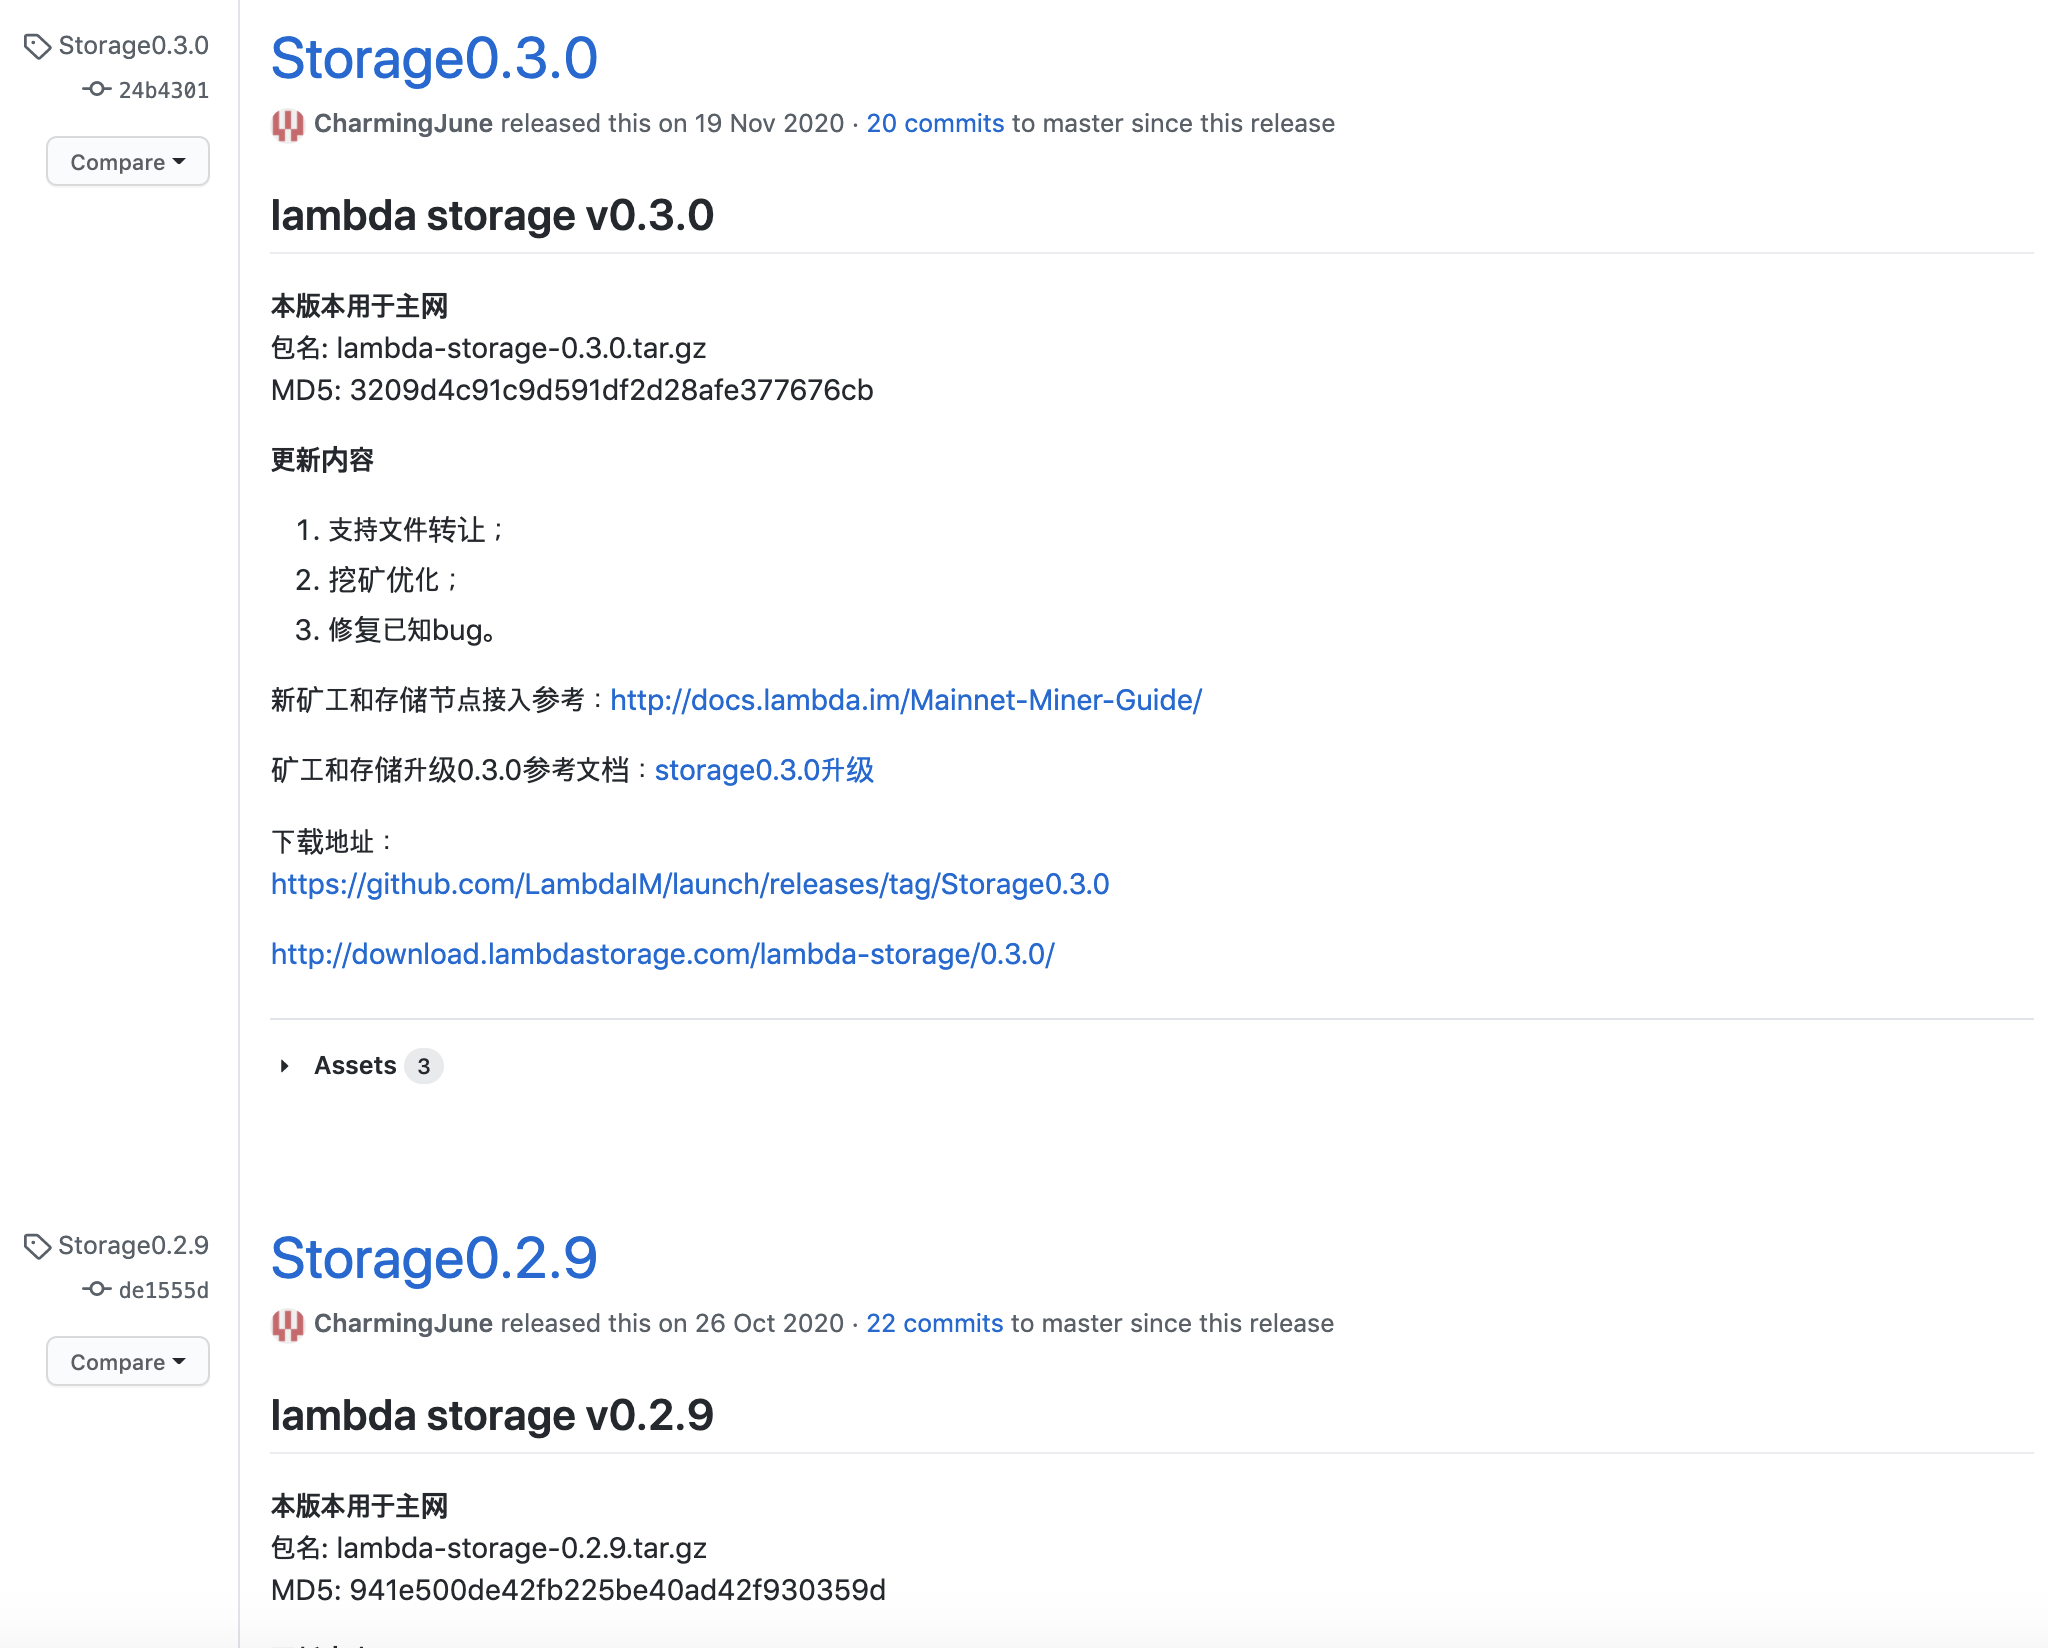
Task: Click CharmingJune avatar in Storage0.2.9 release
Action: [287, 1325]
